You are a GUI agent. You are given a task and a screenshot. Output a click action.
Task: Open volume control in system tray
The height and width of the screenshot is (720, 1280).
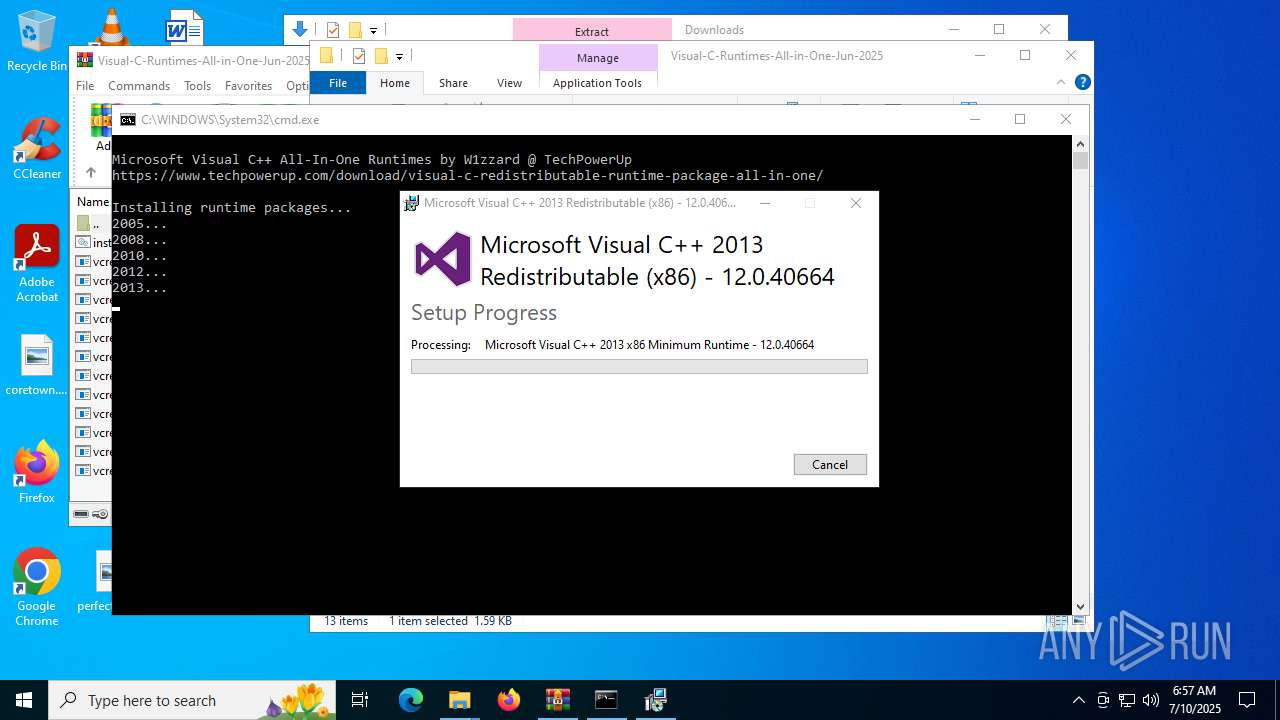1151,700
